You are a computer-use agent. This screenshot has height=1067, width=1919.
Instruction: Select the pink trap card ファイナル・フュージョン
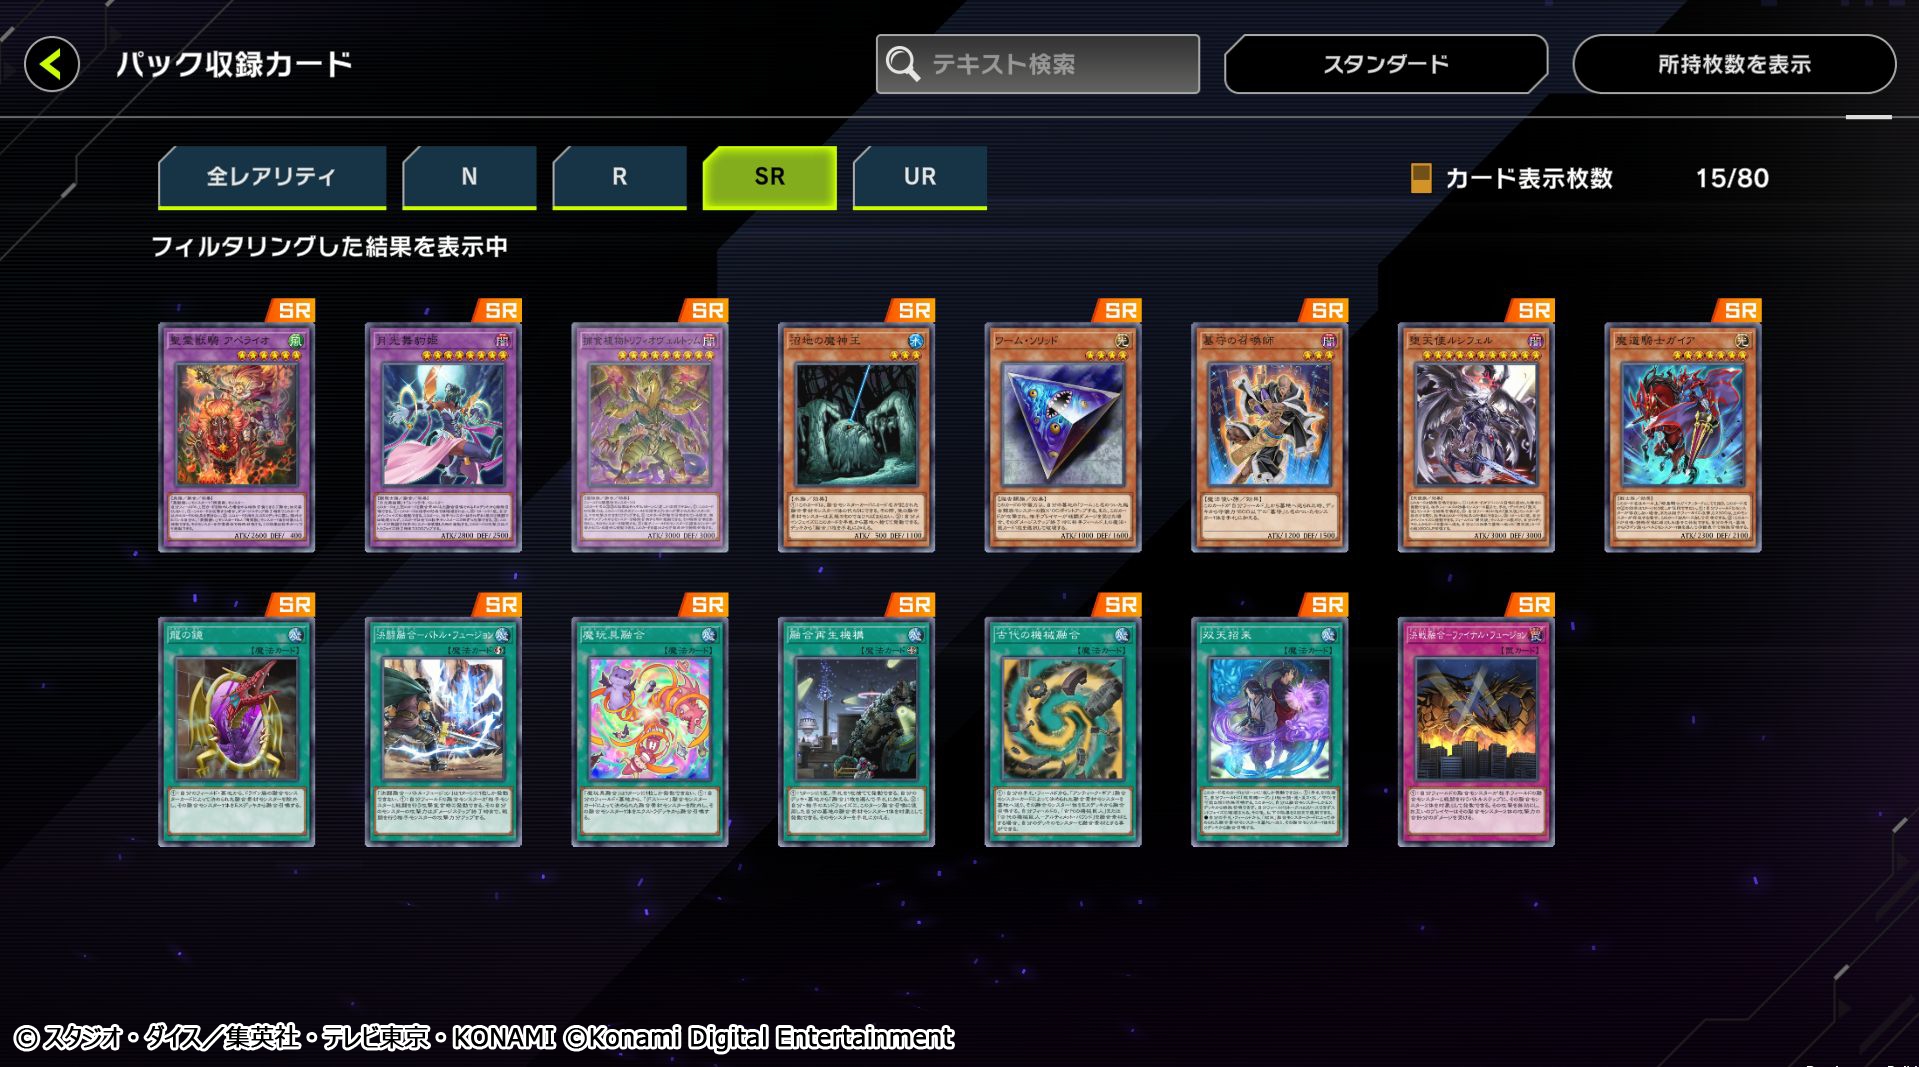coord(1476,732)
